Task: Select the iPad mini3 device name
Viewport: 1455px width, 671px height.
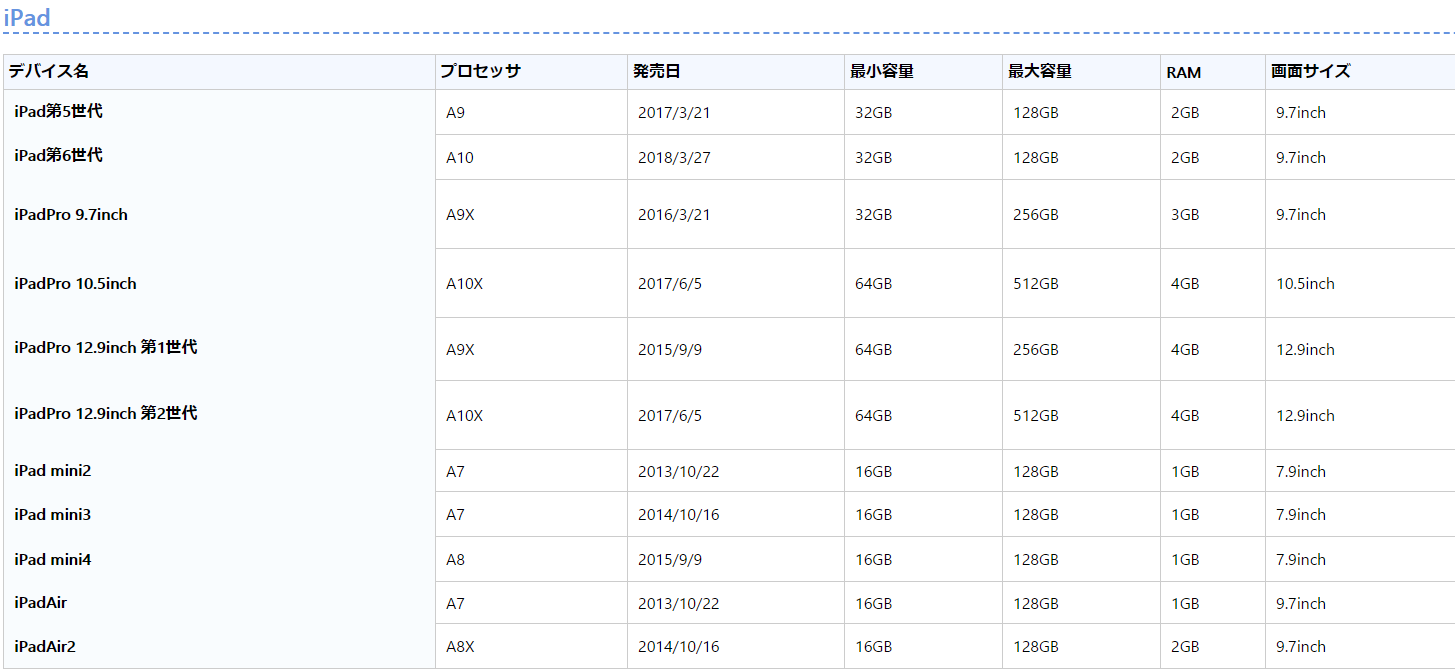Action: pos(53,514)
